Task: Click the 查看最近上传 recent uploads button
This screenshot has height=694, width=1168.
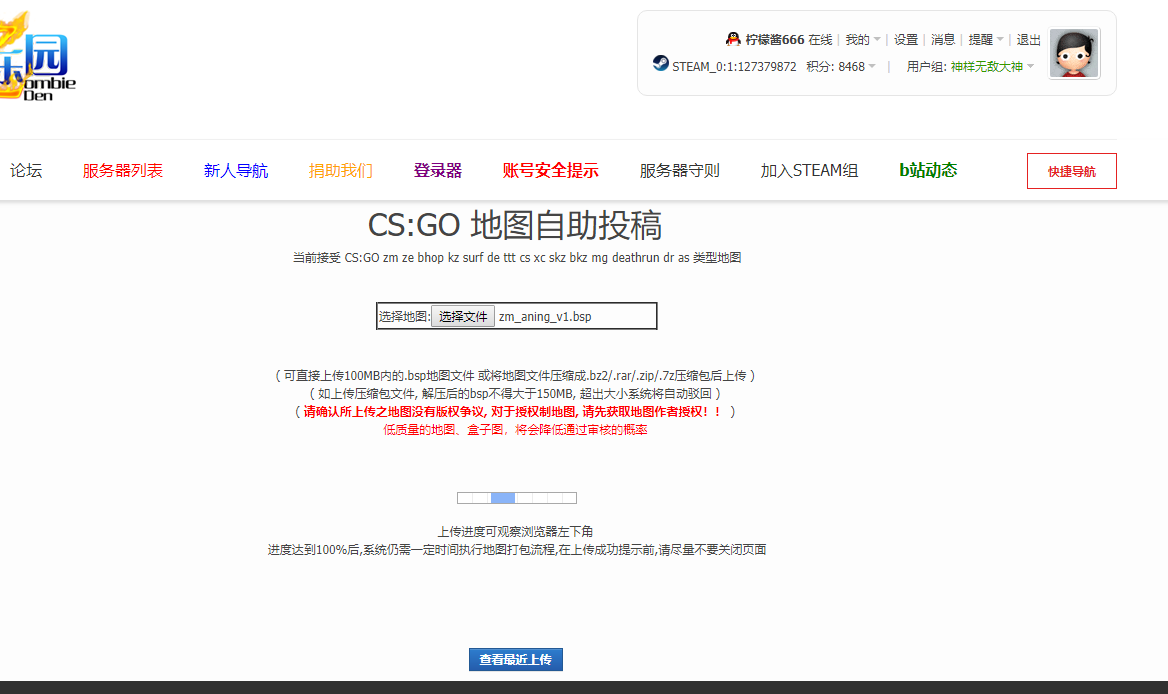Action: tap(515, 660)
